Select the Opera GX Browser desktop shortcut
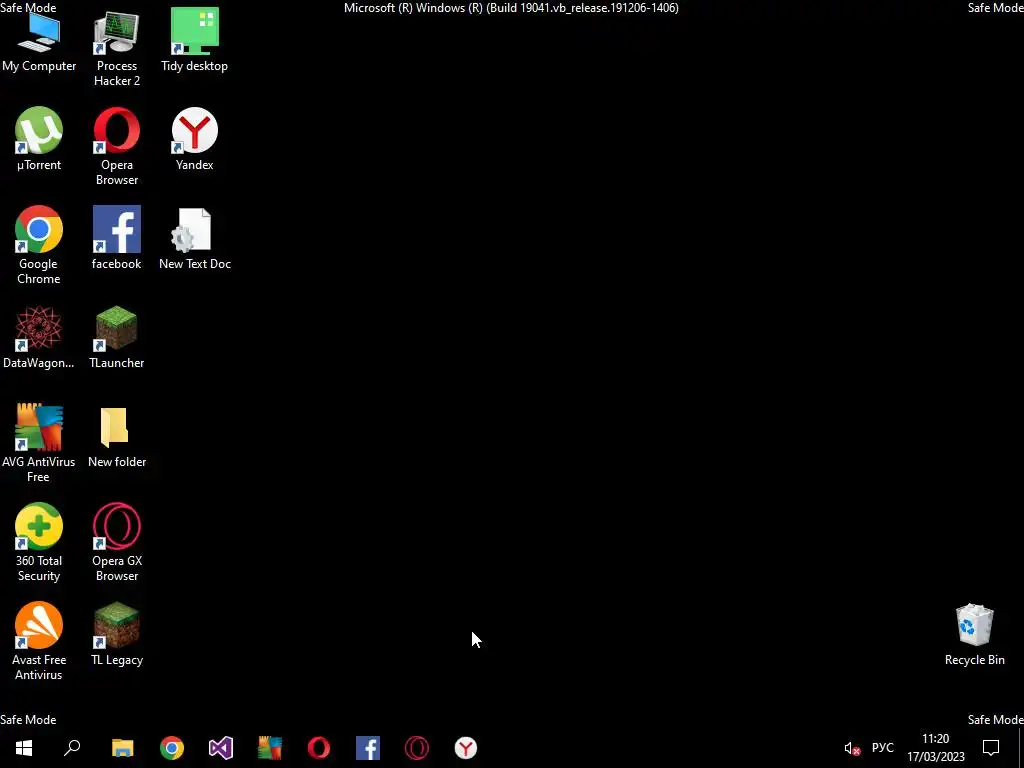Image resolution: width=1024 pixels, height=768 pixels. click(117, 543)
